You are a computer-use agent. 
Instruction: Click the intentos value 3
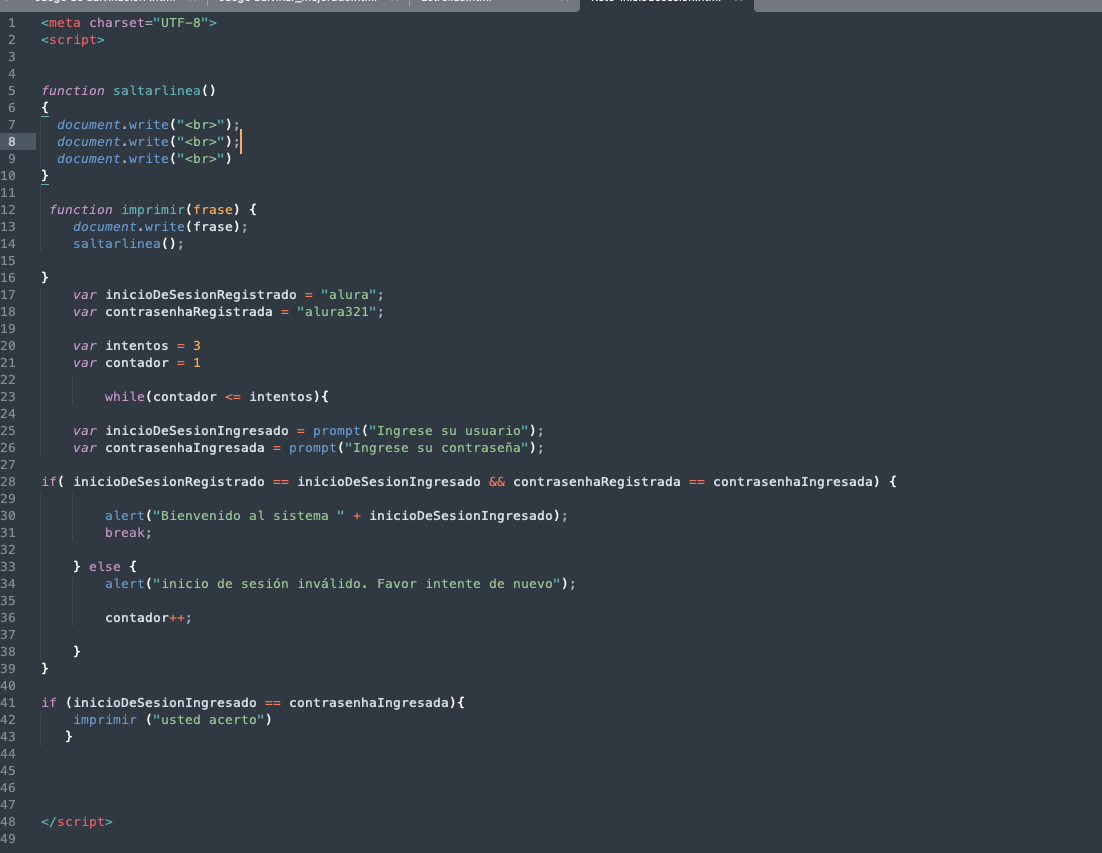click(197, 346)
